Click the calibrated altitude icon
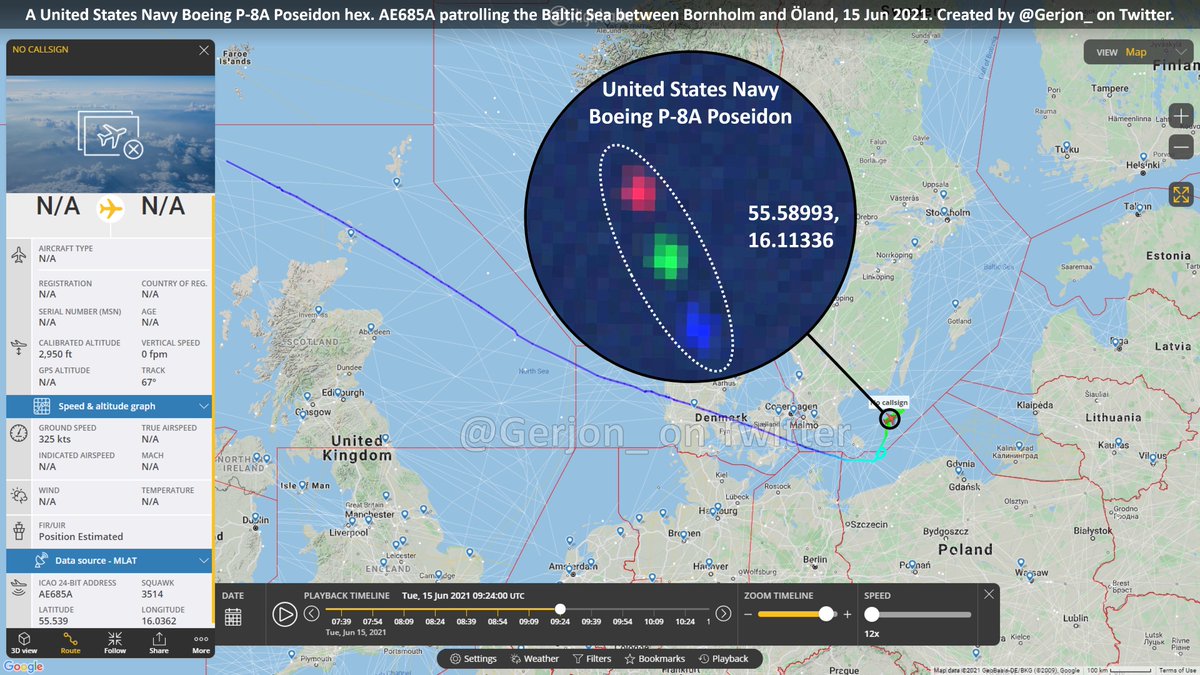The image size is (1200, 675). pos(19,348)
